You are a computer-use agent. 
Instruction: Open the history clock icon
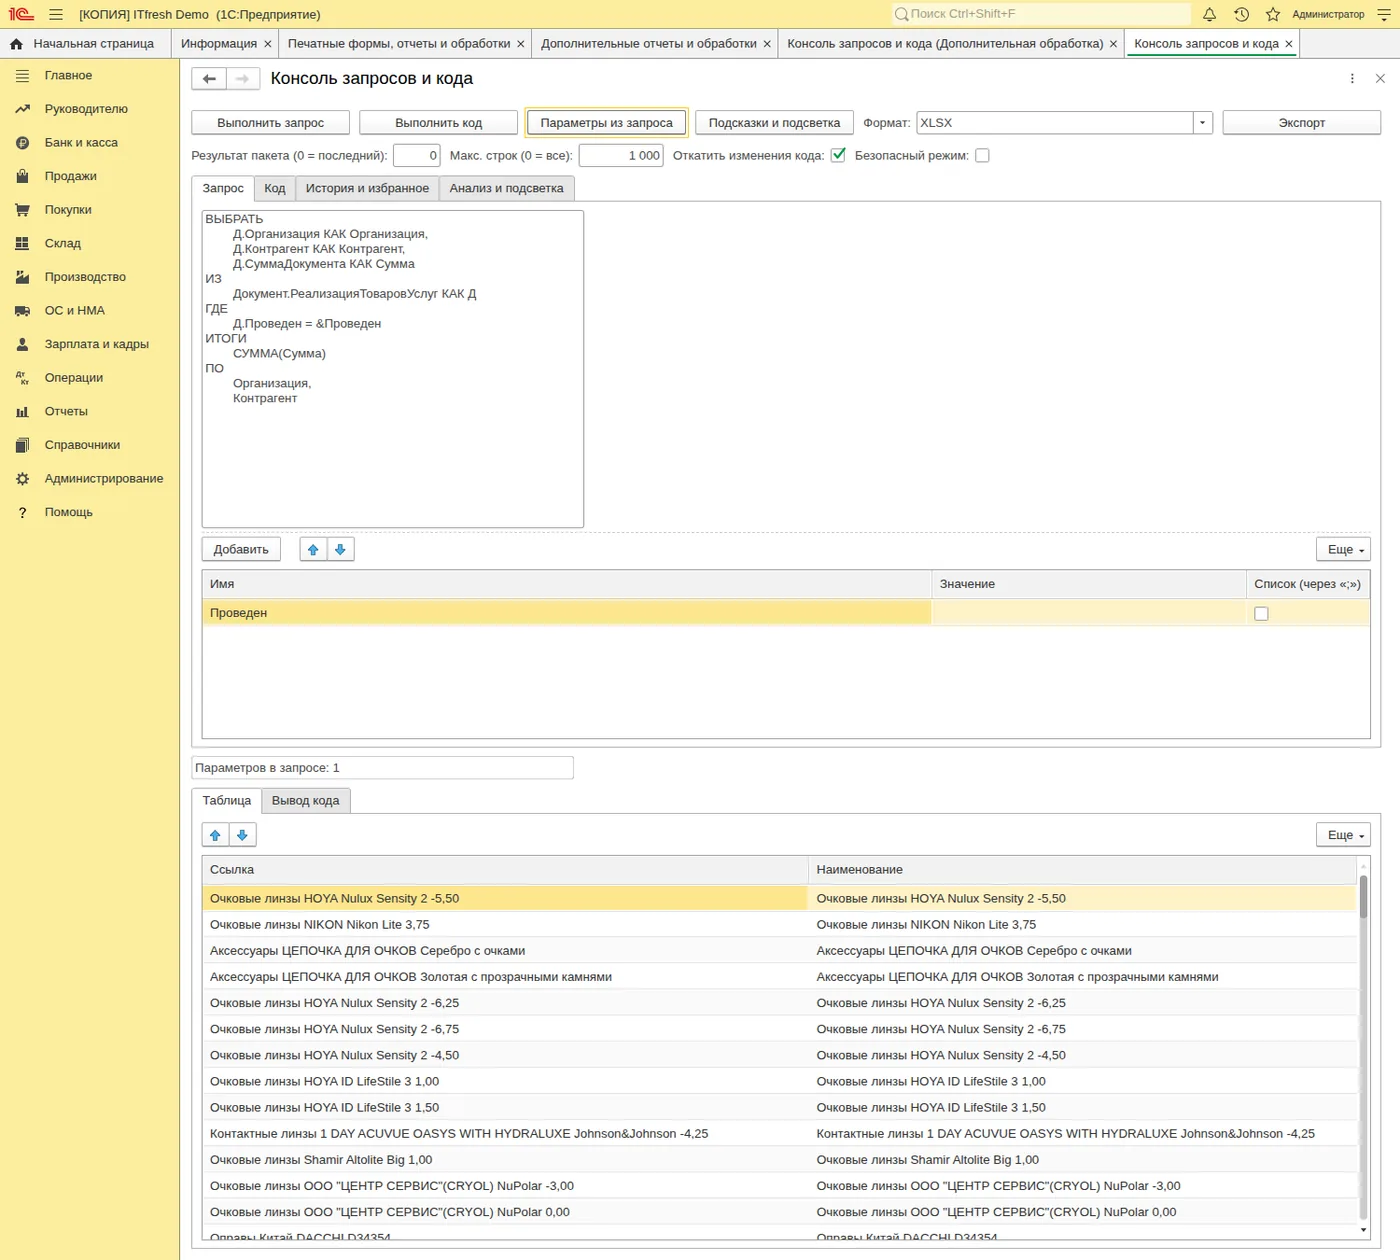[x=1241, y=14]
